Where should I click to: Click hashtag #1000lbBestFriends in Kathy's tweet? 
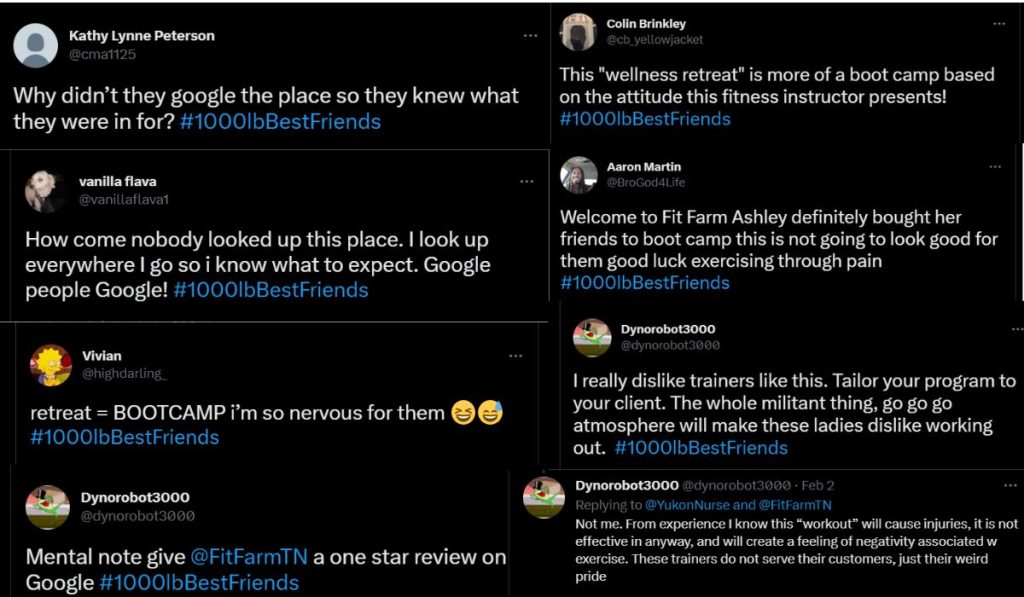[281, 122]
